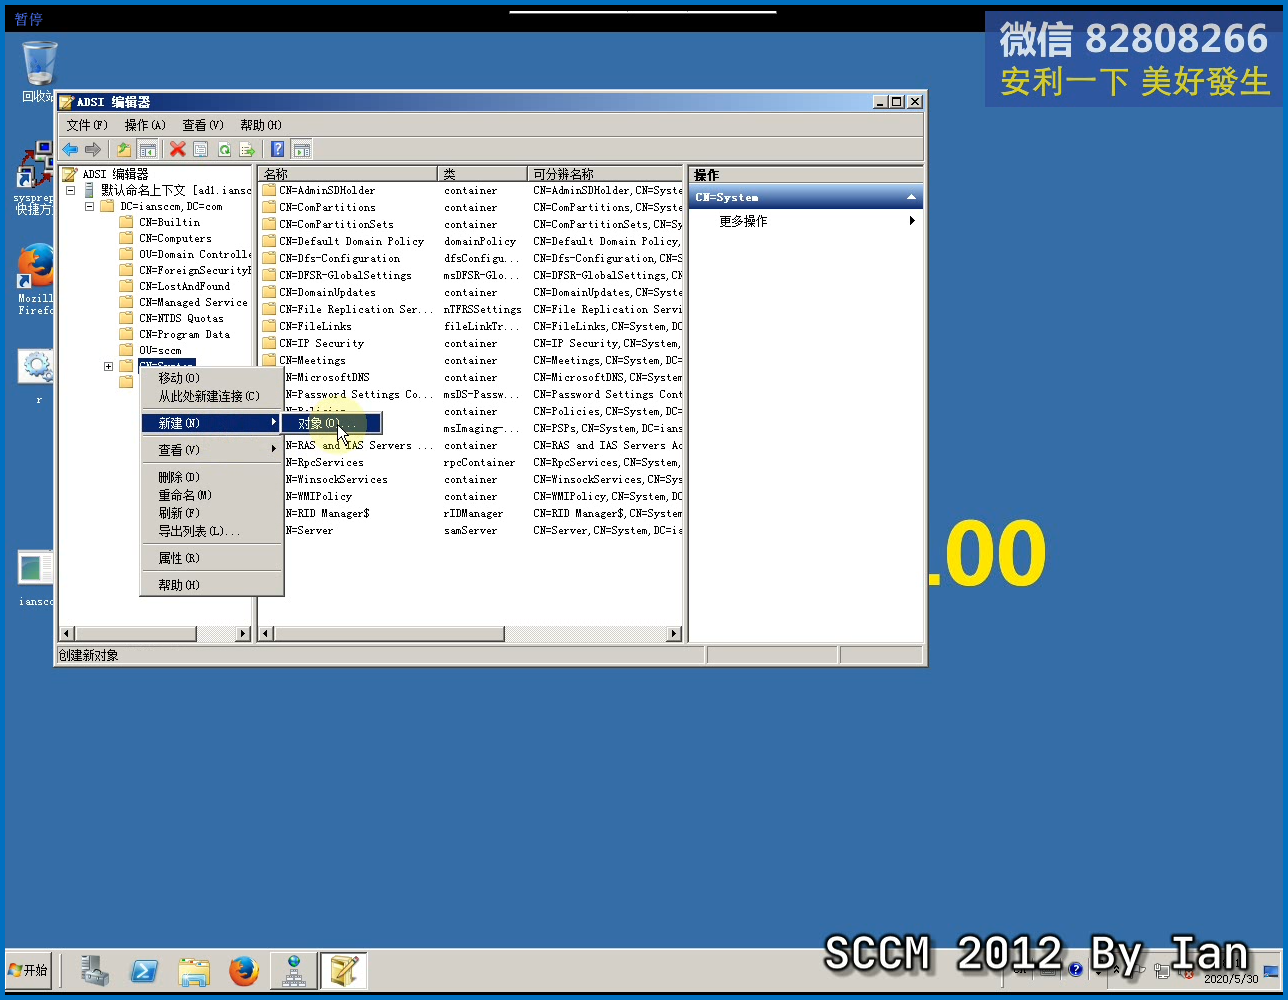Choose 删除(D) from the context menu
Image resolution: width=1288 pixels, height=1000 pixels.
(212, 477)
